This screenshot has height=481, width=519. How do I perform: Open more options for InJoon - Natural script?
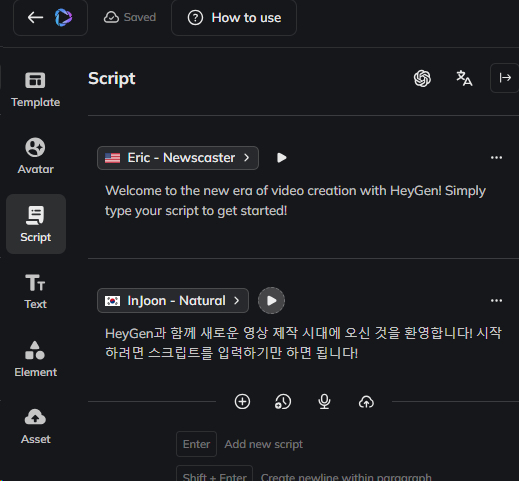coord(496,301)
